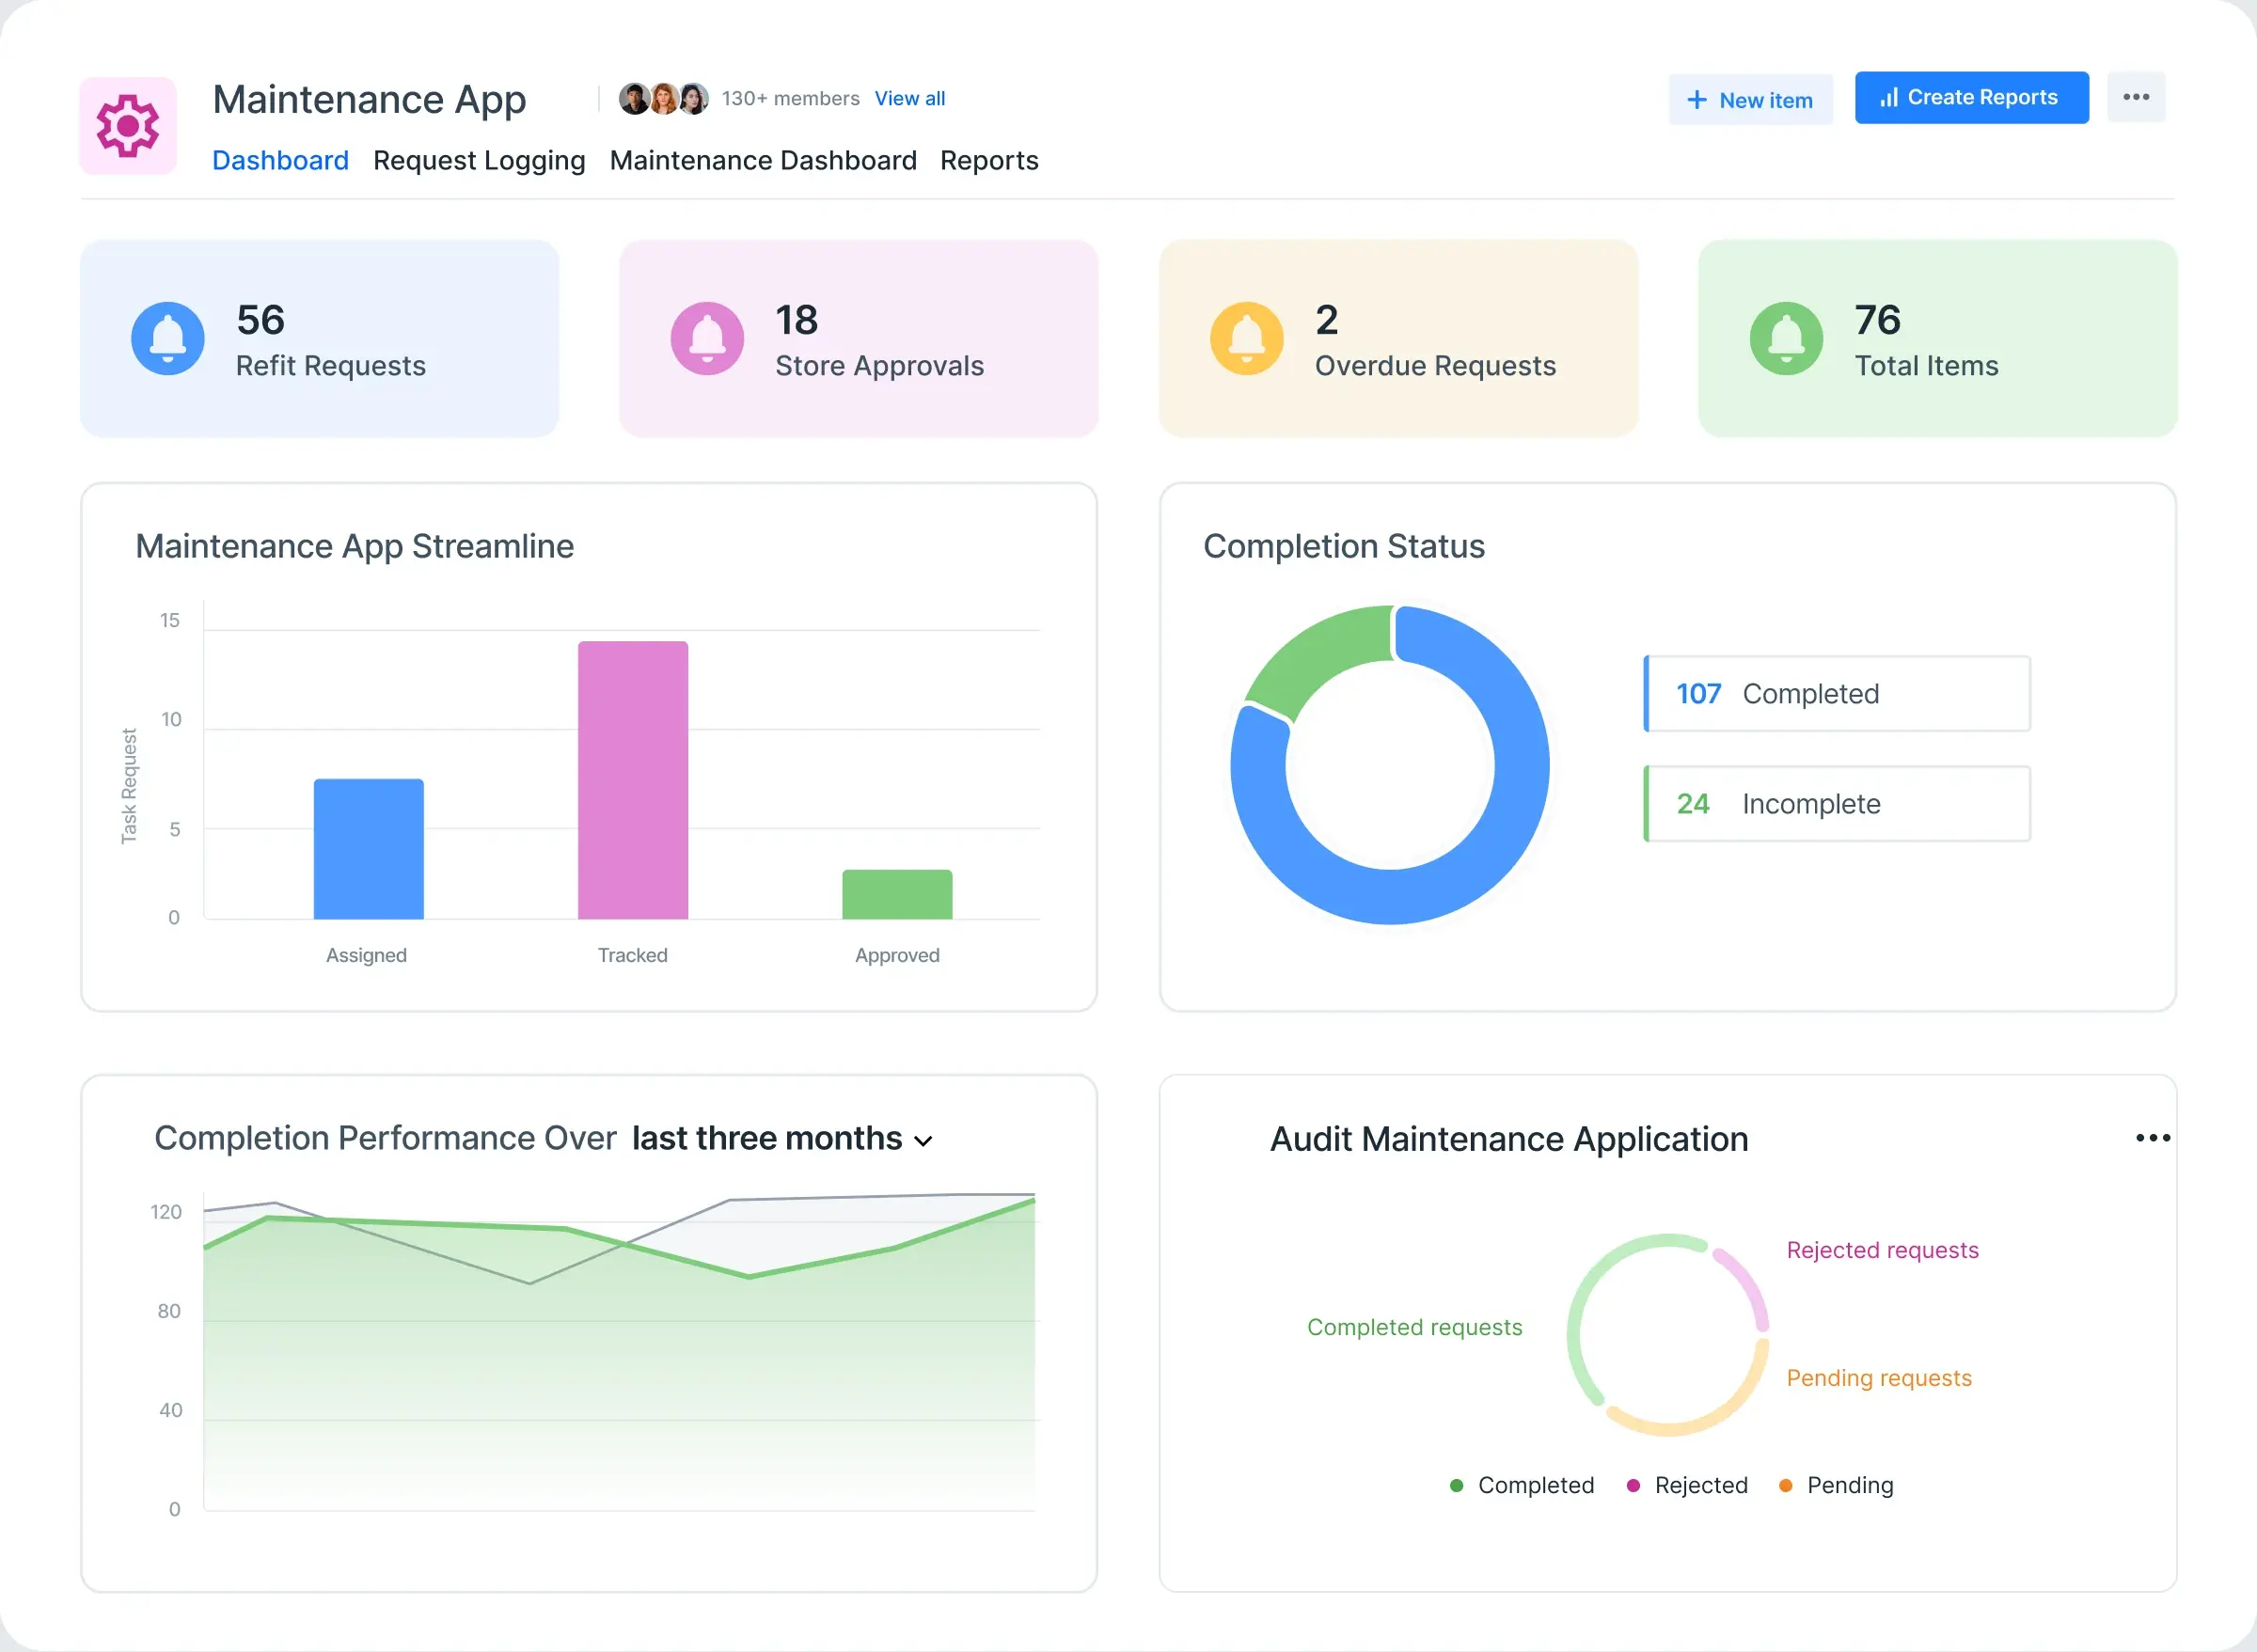Image resolution: width=2257 pixels, height=1652 pixels.
Task: Open the header three-dots options menu
Action: [x=2136, y=97]
